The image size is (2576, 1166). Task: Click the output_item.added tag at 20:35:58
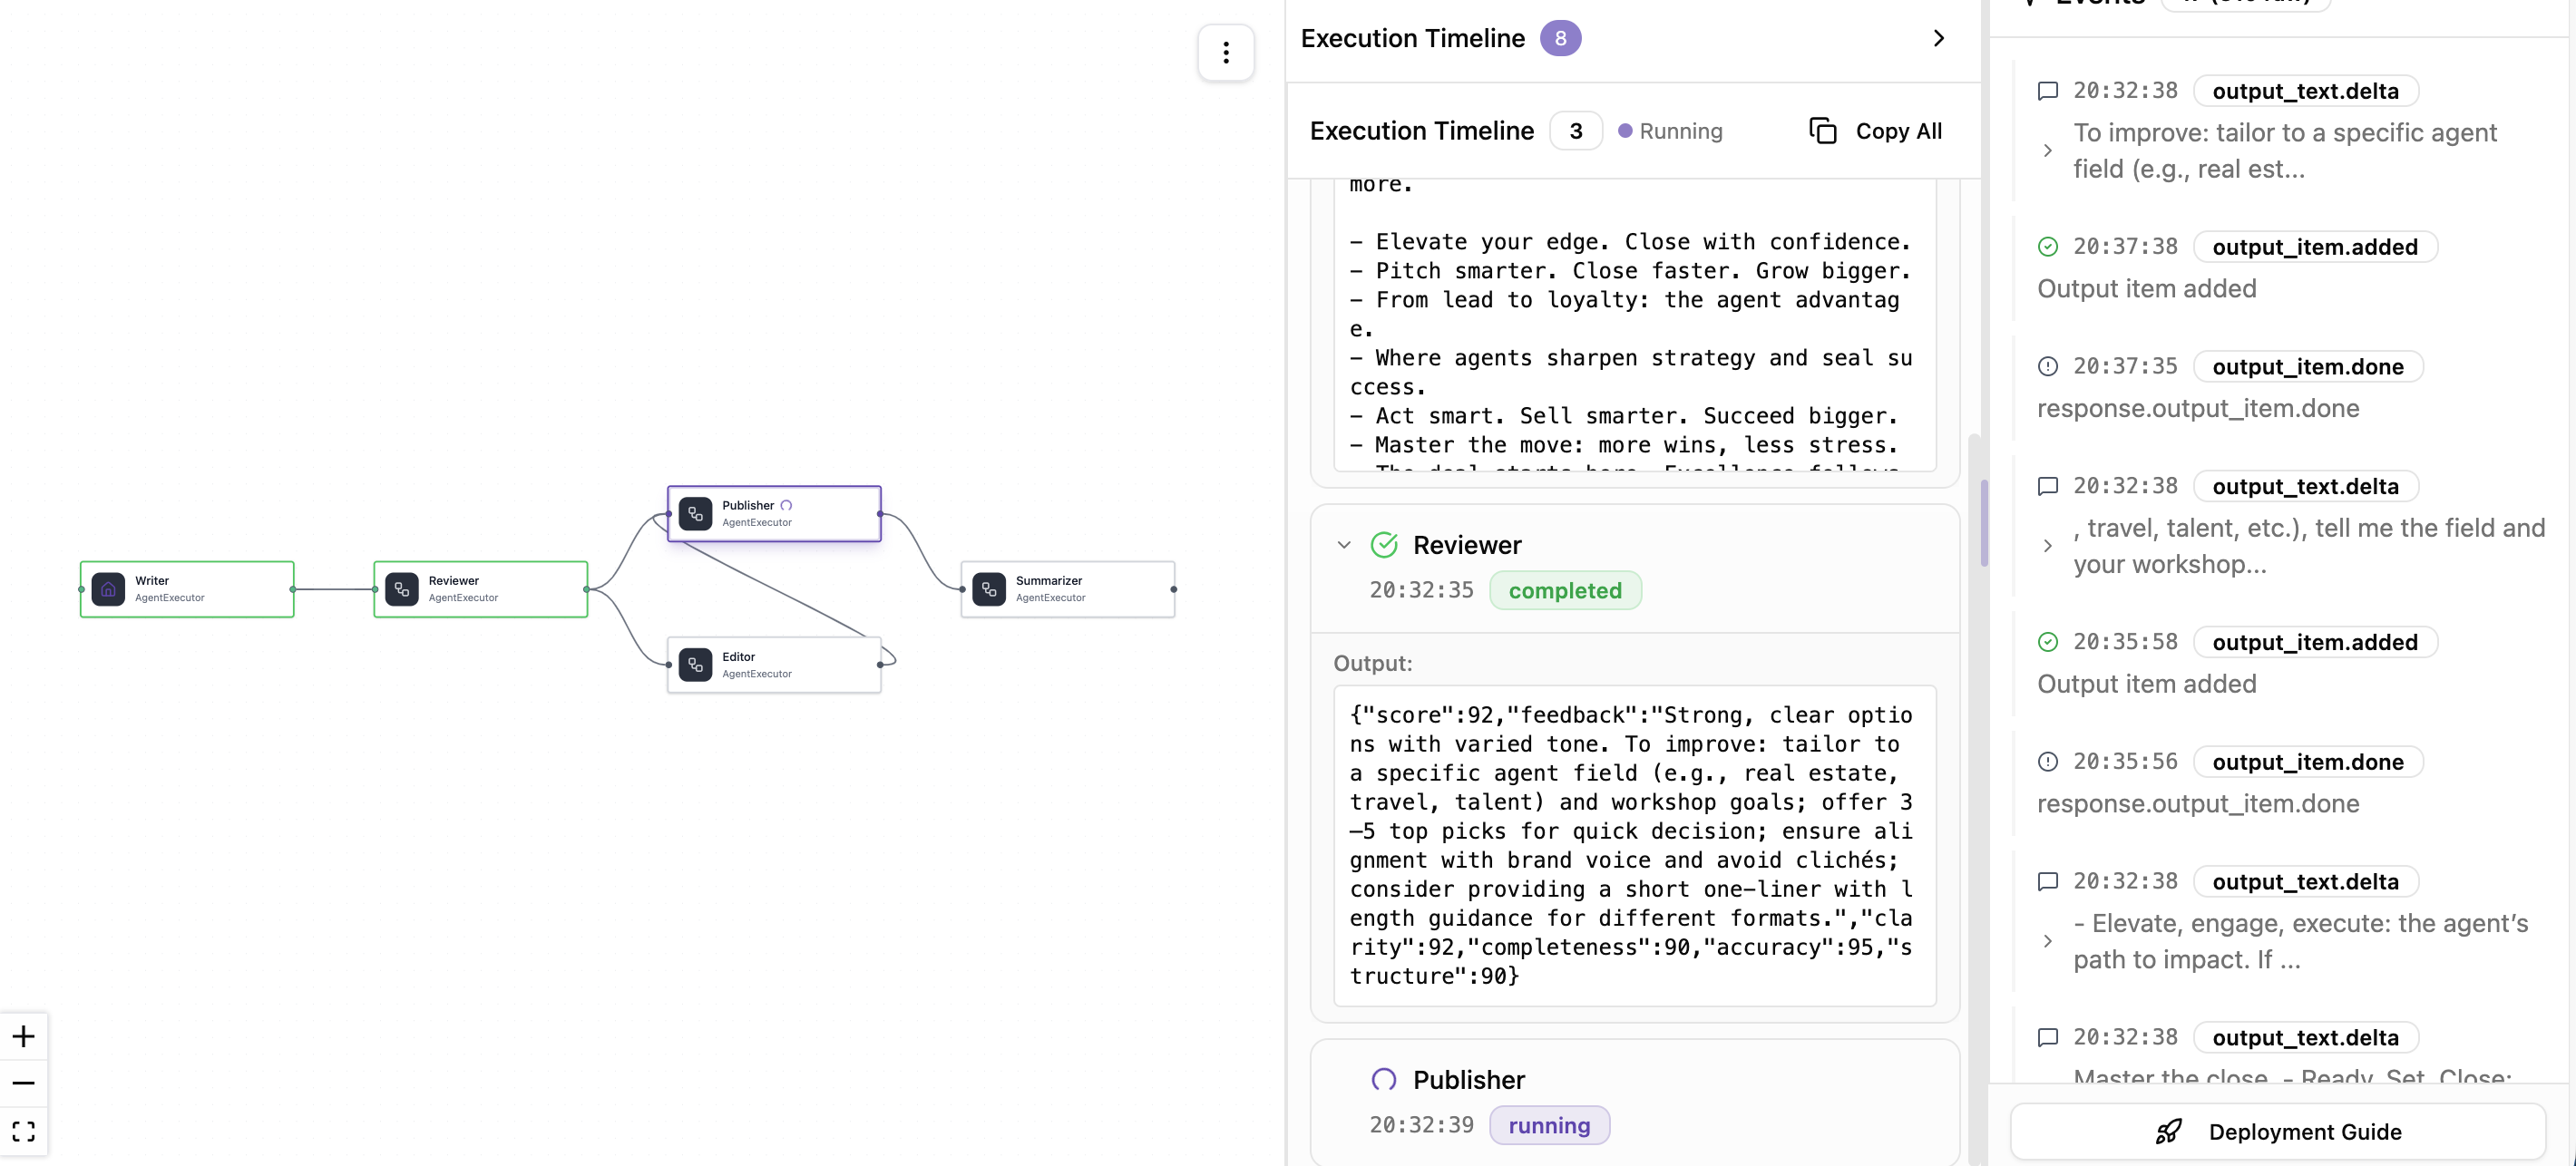click(x=2315, y=642)
